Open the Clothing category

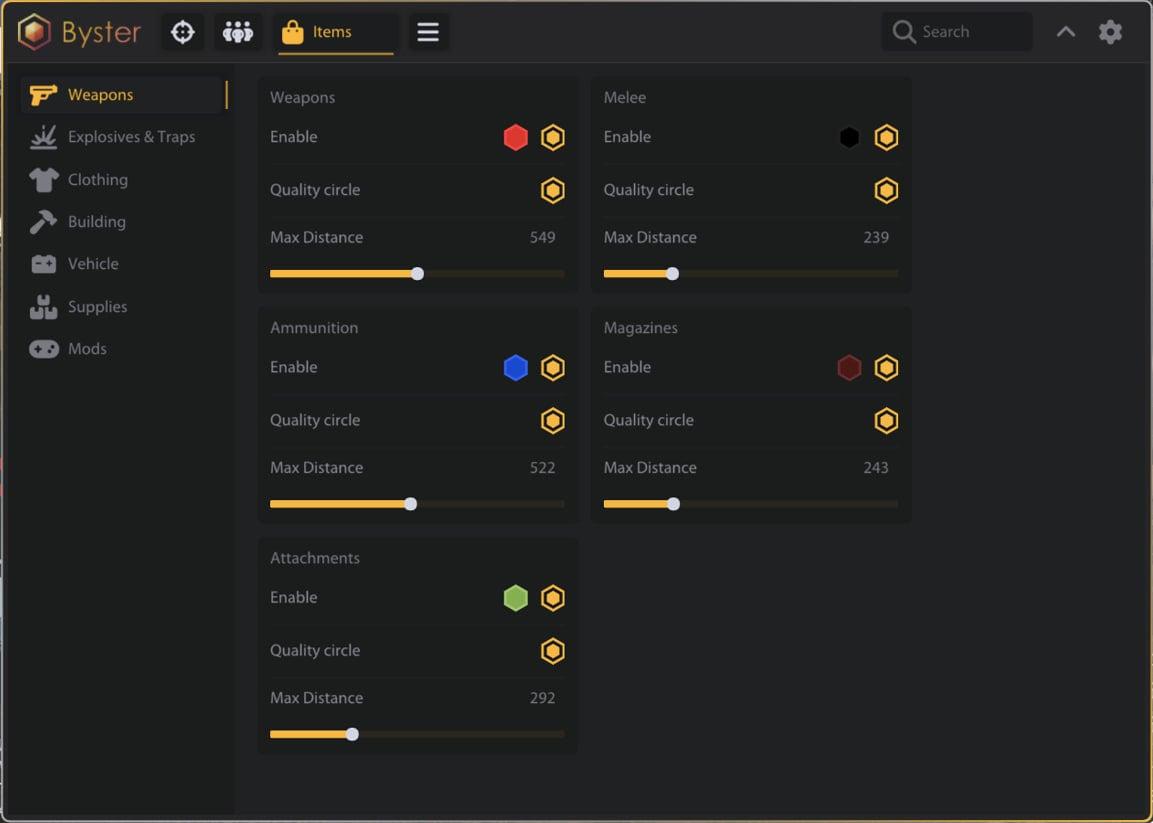tap(97, 180)
